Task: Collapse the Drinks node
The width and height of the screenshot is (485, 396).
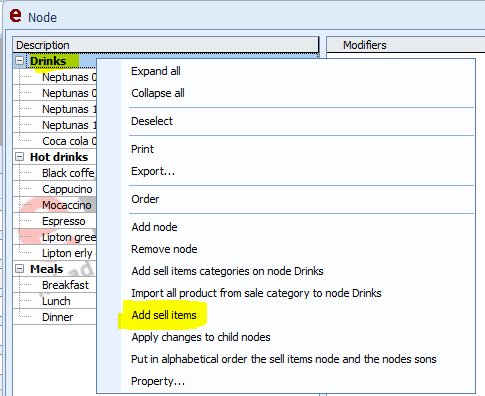Action: (20, 61)
